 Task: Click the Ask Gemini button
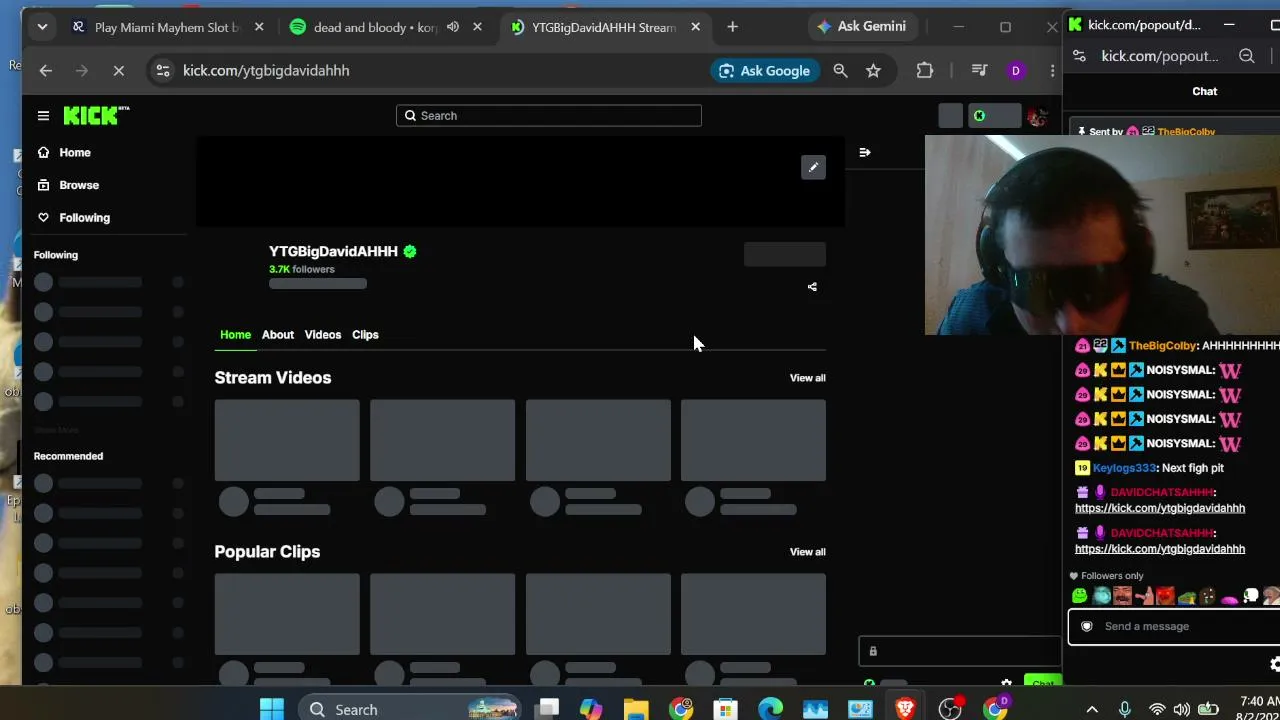861,27
